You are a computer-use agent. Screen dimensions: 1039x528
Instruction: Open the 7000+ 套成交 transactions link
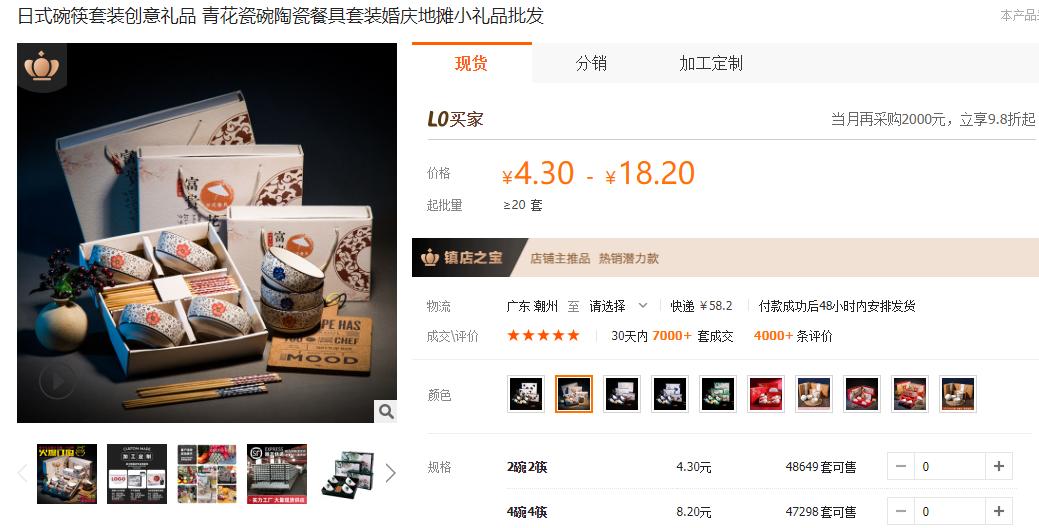point(692,336)
